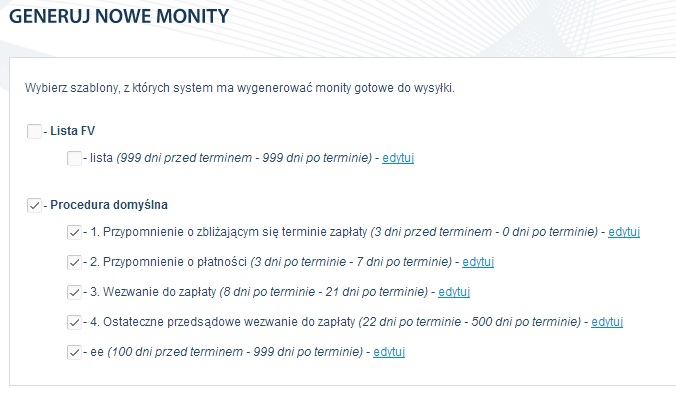Open edytuj for Wezwanie do zapłaty
Viewport: 676px width, 397px height.
(x=454, y=292)
